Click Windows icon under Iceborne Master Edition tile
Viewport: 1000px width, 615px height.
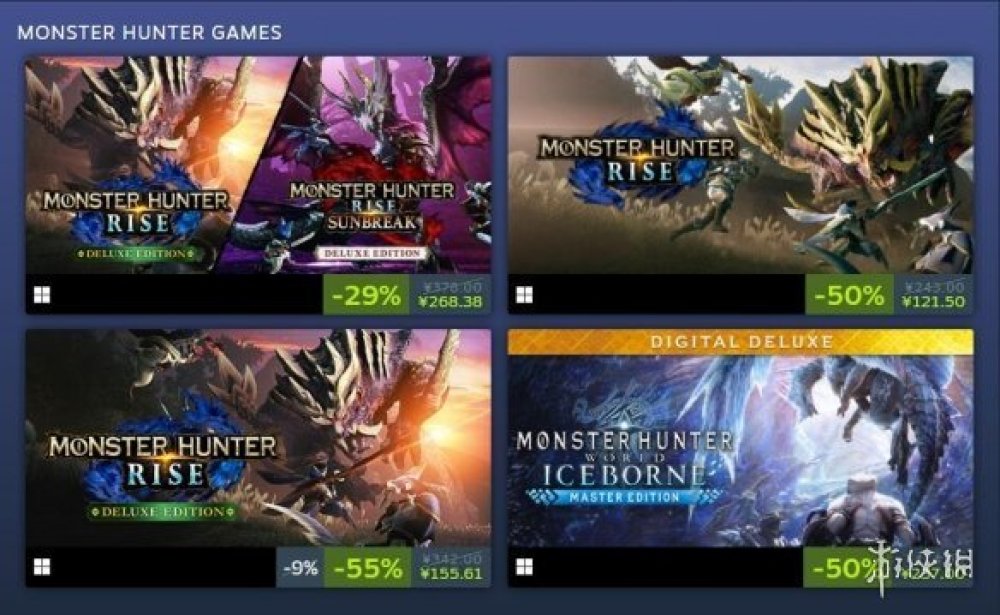coord(524,567)
